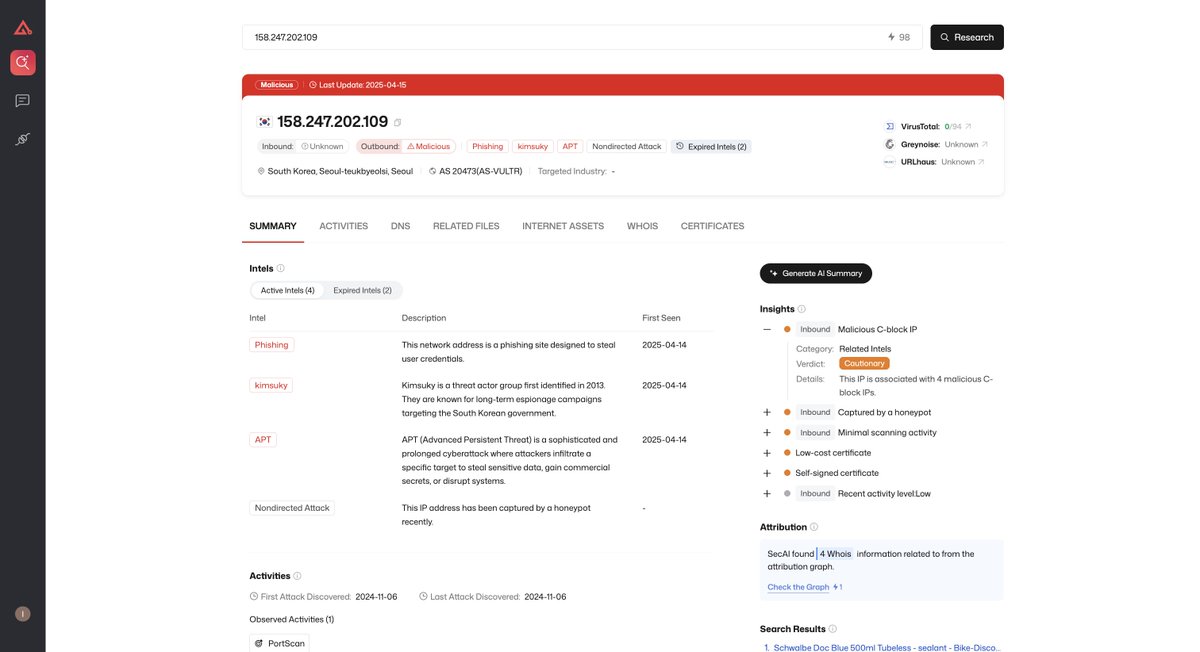Expand the Recent activity level:Low insight
The image size is (1200, 652).
767,494
